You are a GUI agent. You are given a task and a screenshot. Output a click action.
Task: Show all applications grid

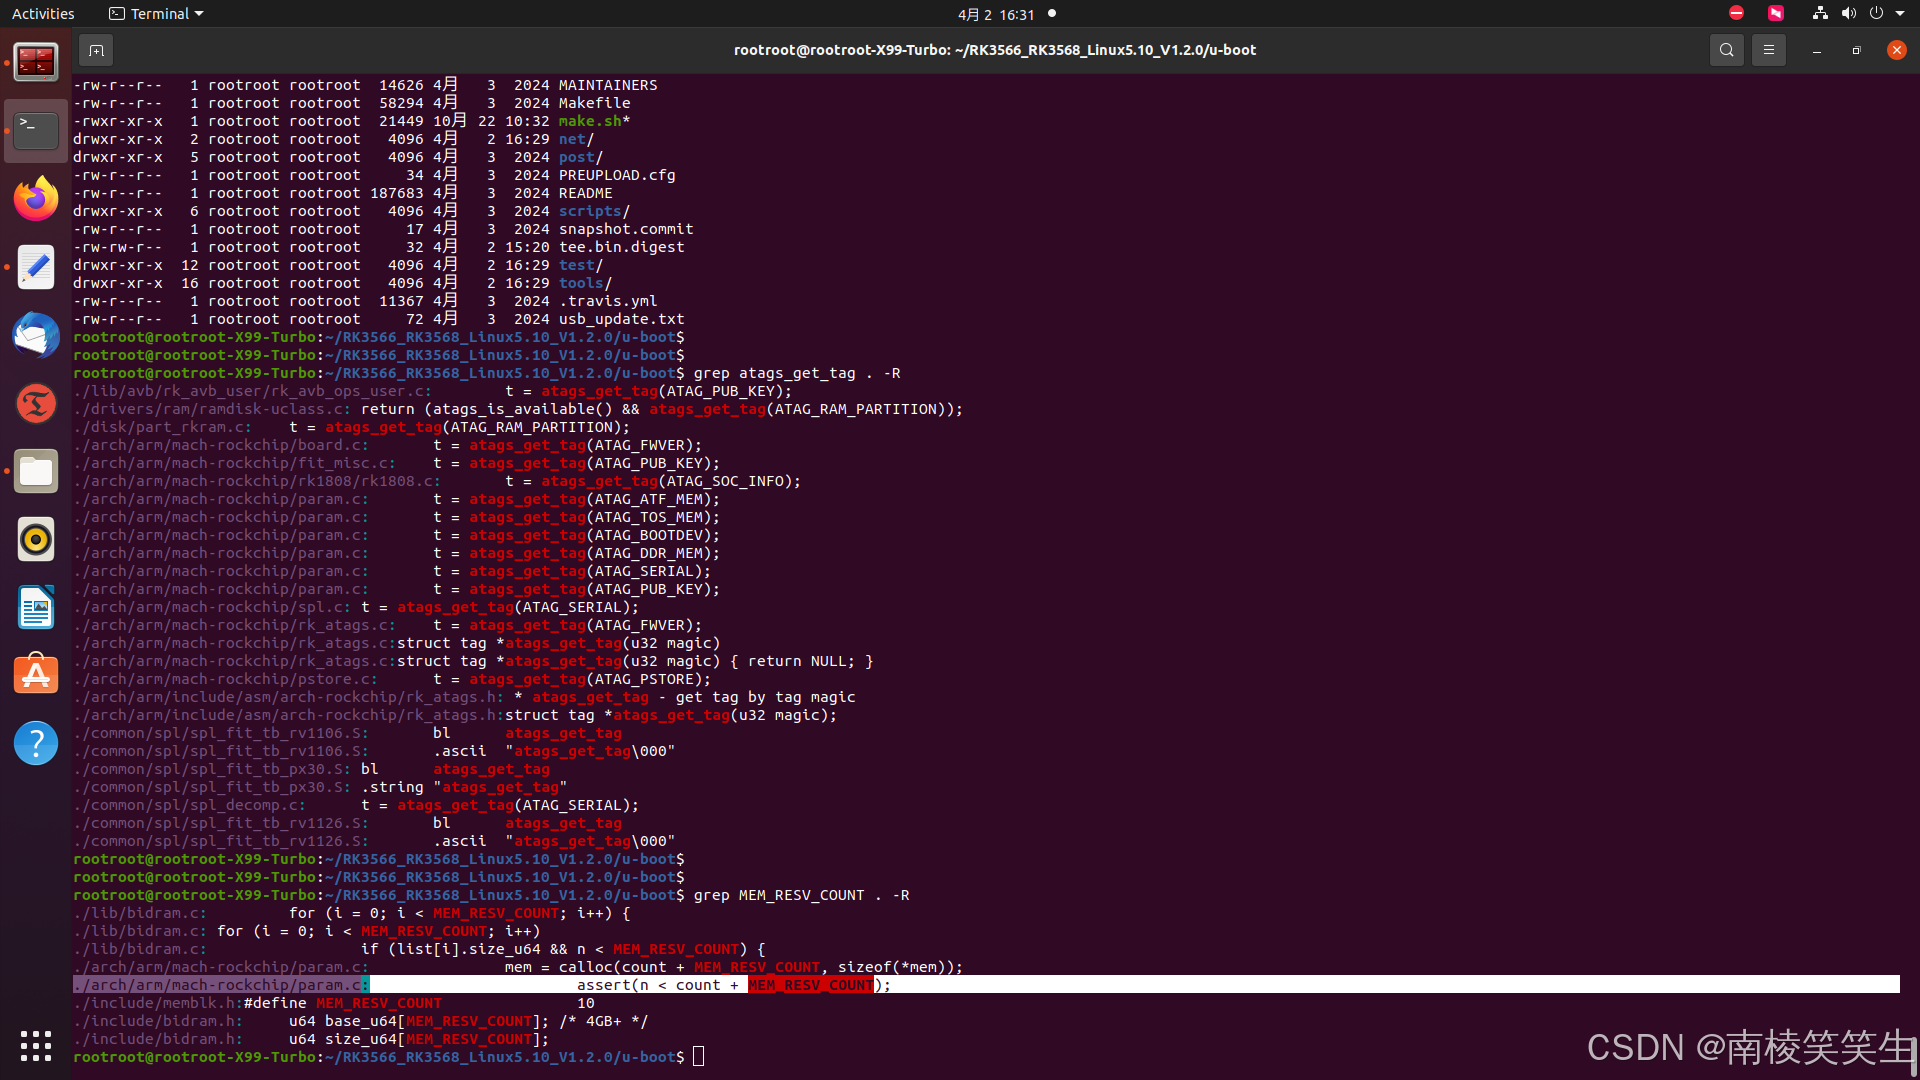pos(36,1045)
